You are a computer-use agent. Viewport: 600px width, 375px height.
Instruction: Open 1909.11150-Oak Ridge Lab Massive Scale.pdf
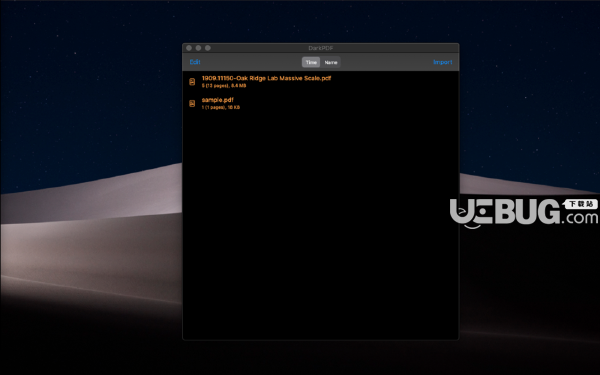[x=266, y=78]
